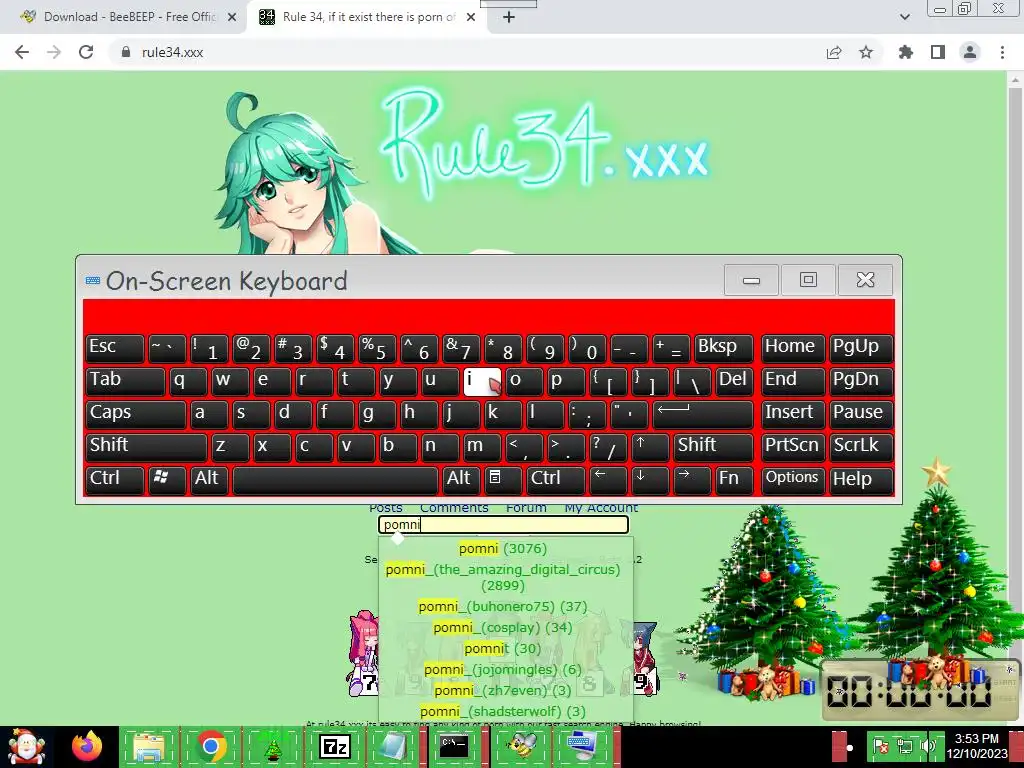This screenshot has width=1024, height=768.
Task: Open Command Prompt from the taskbar
Action: click(455, 747)
